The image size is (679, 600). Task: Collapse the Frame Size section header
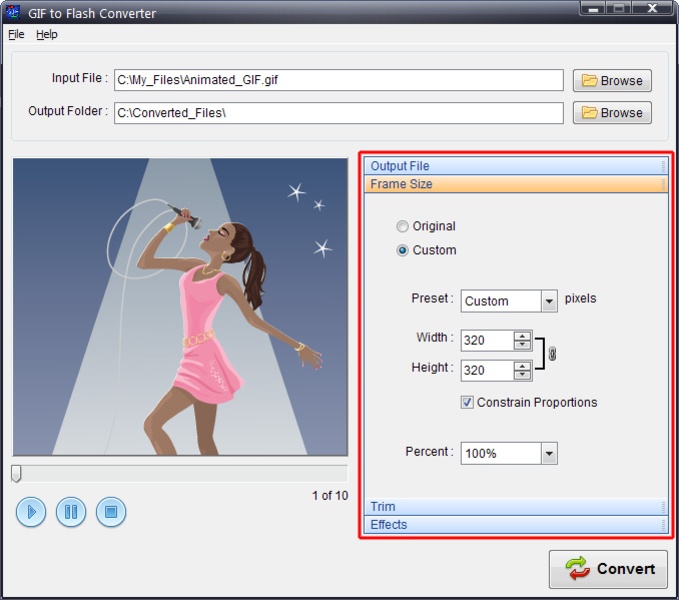516,184
